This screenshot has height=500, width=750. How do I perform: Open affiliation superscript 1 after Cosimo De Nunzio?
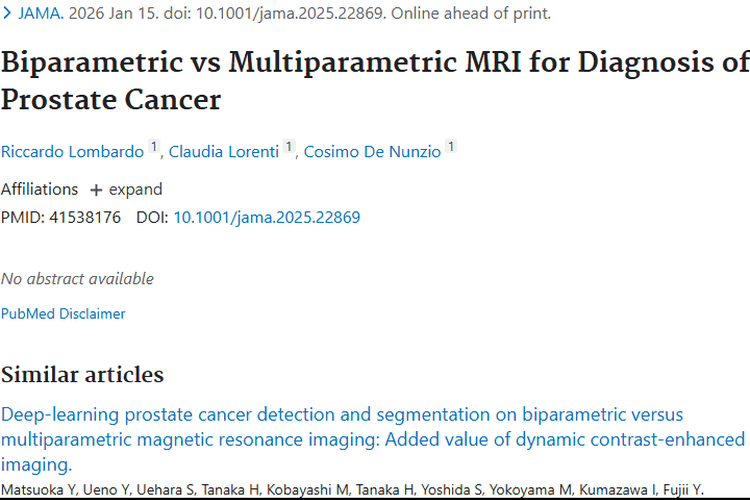tap(451, 148)
